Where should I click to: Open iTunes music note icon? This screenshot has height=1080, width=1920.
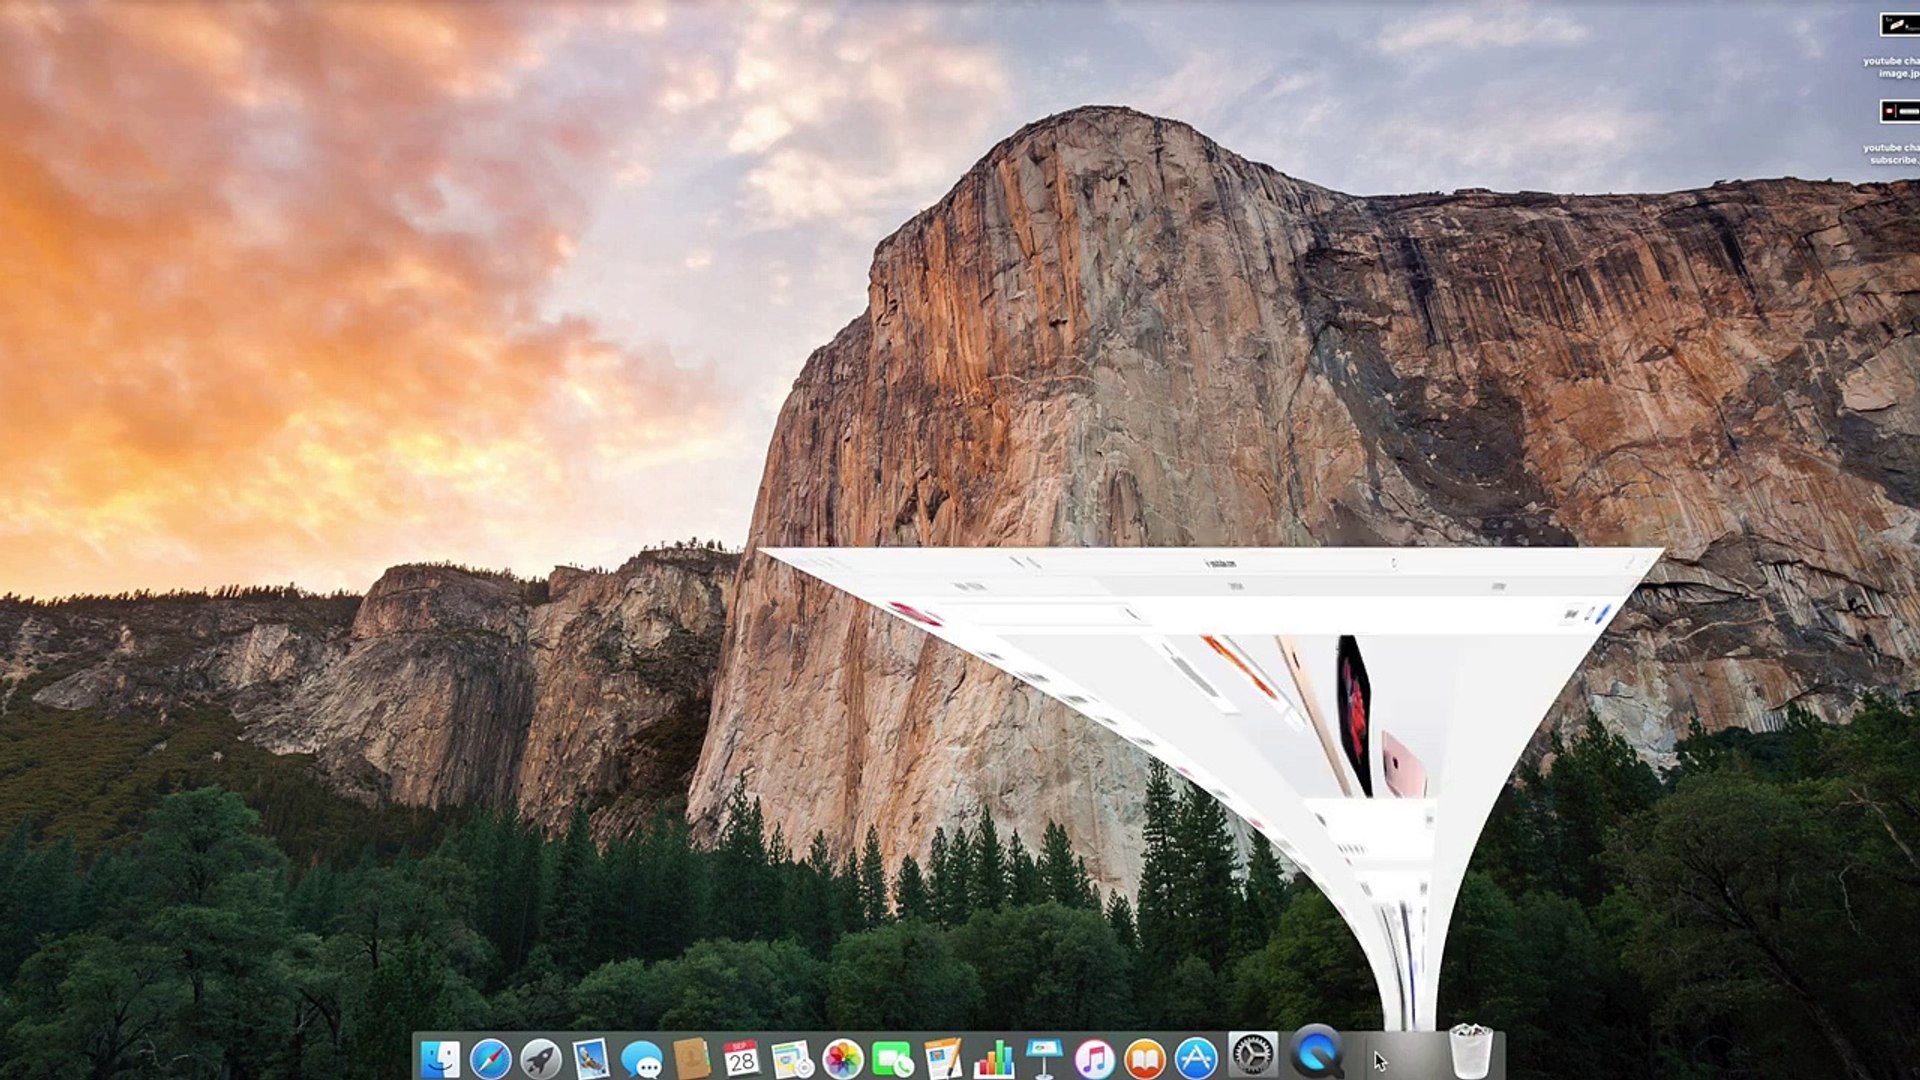[x=1094, y=1058]
